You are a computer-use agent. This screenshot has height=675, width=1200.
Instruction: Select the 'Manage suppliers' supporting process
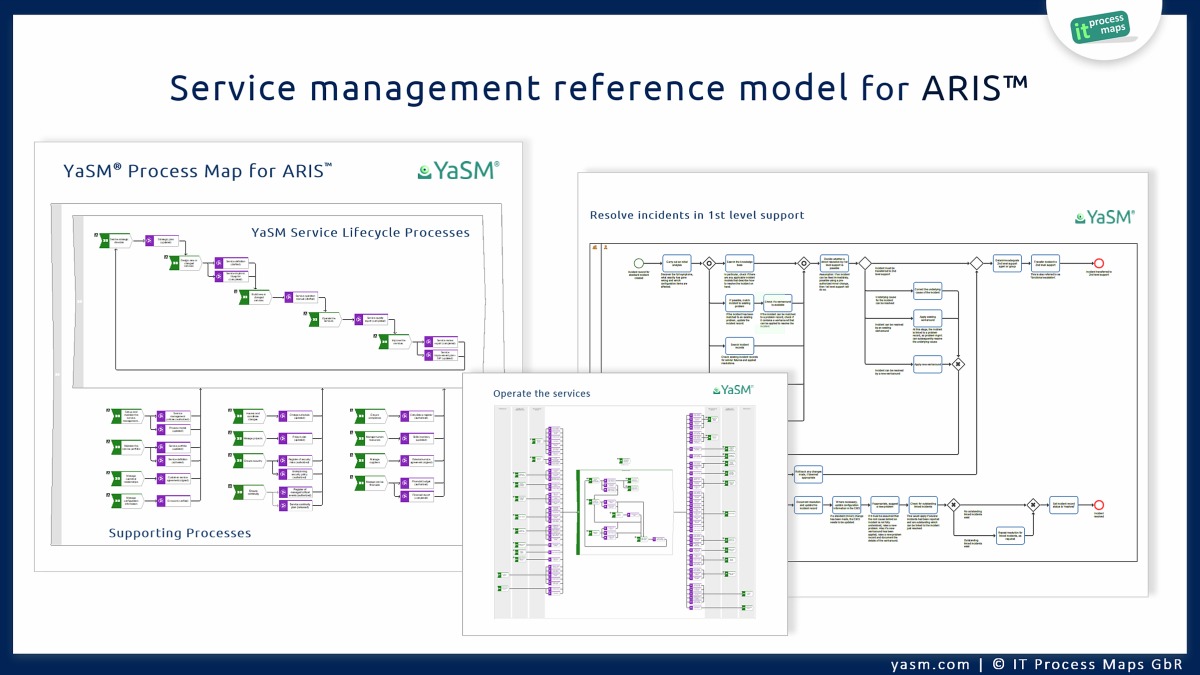(x=371, y=460)
